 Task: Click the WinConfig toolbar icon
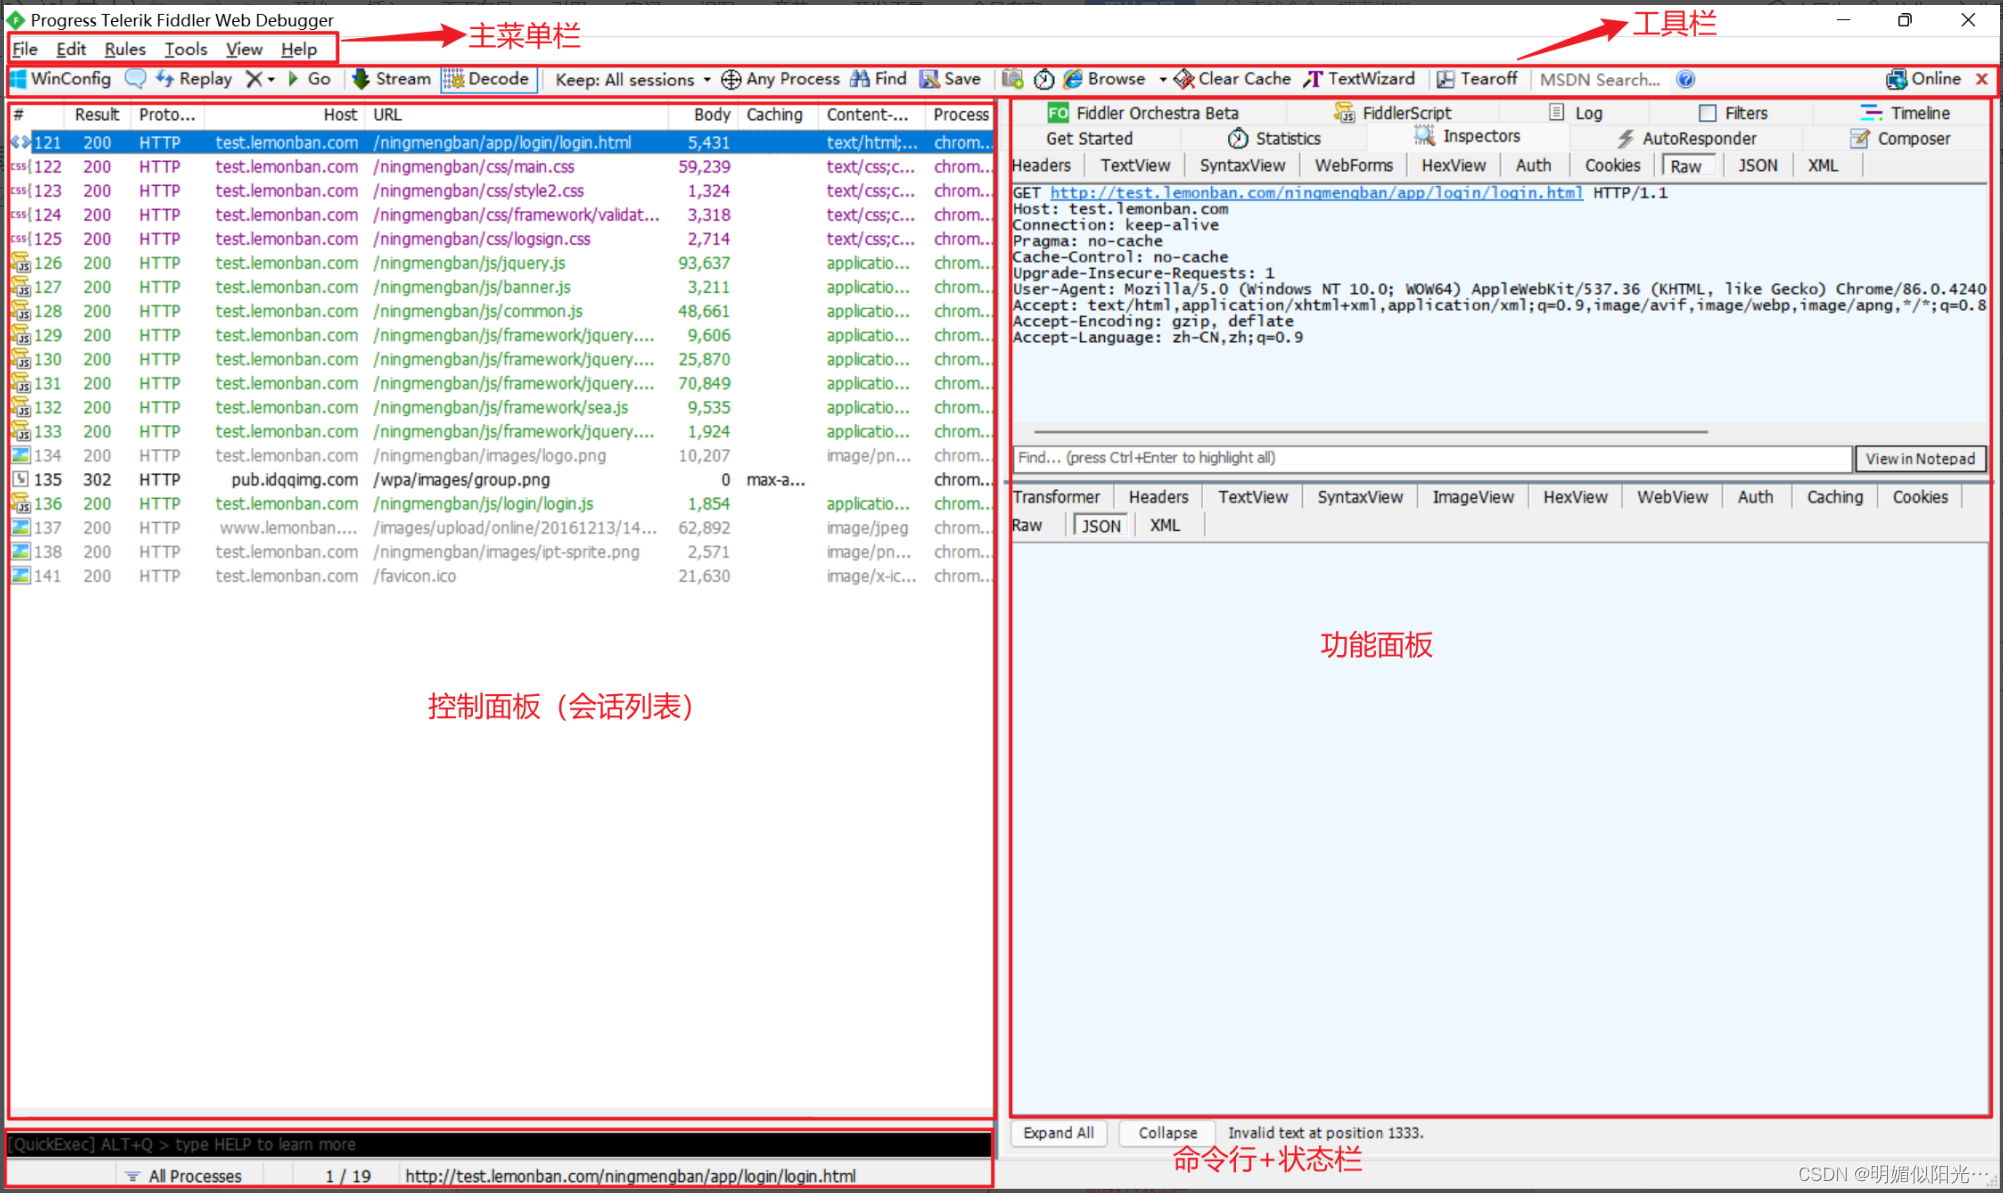pyautogui.click(x=62, y=79)
